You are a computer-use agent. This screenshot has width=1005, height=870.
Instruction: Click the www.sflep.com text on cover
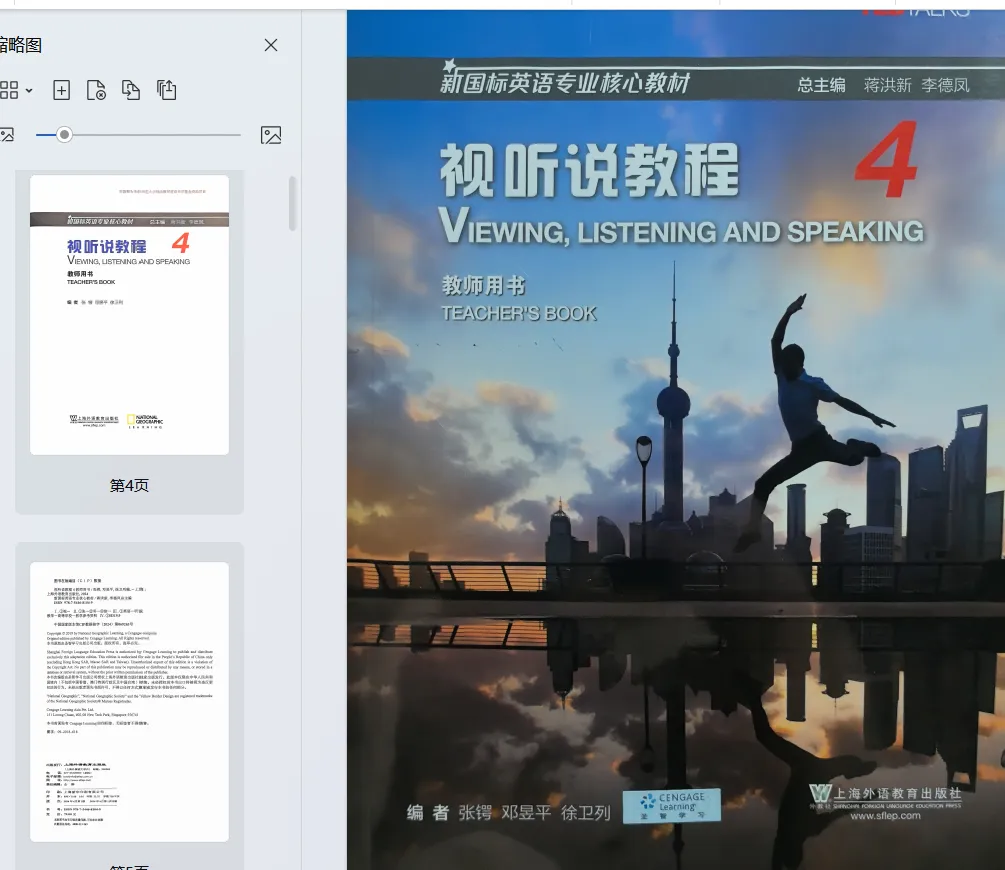pyautogui.click(x=885, y=816)
